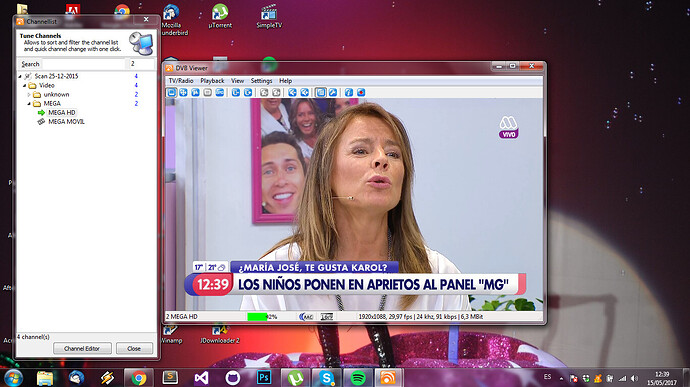
Task: Click the fifth blue toolbar icon before separator
Action: pos(220,92)
